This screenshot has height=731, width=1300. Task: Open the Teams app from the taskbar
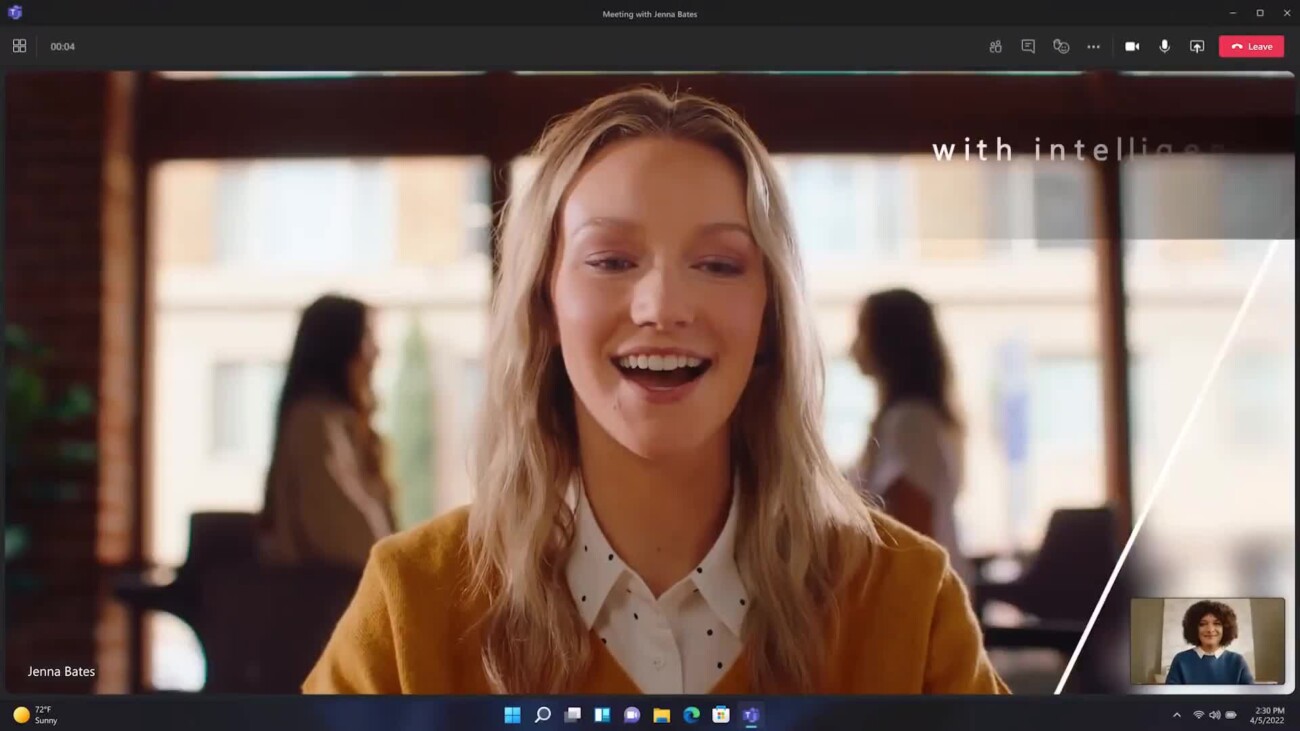pos(750,715)
